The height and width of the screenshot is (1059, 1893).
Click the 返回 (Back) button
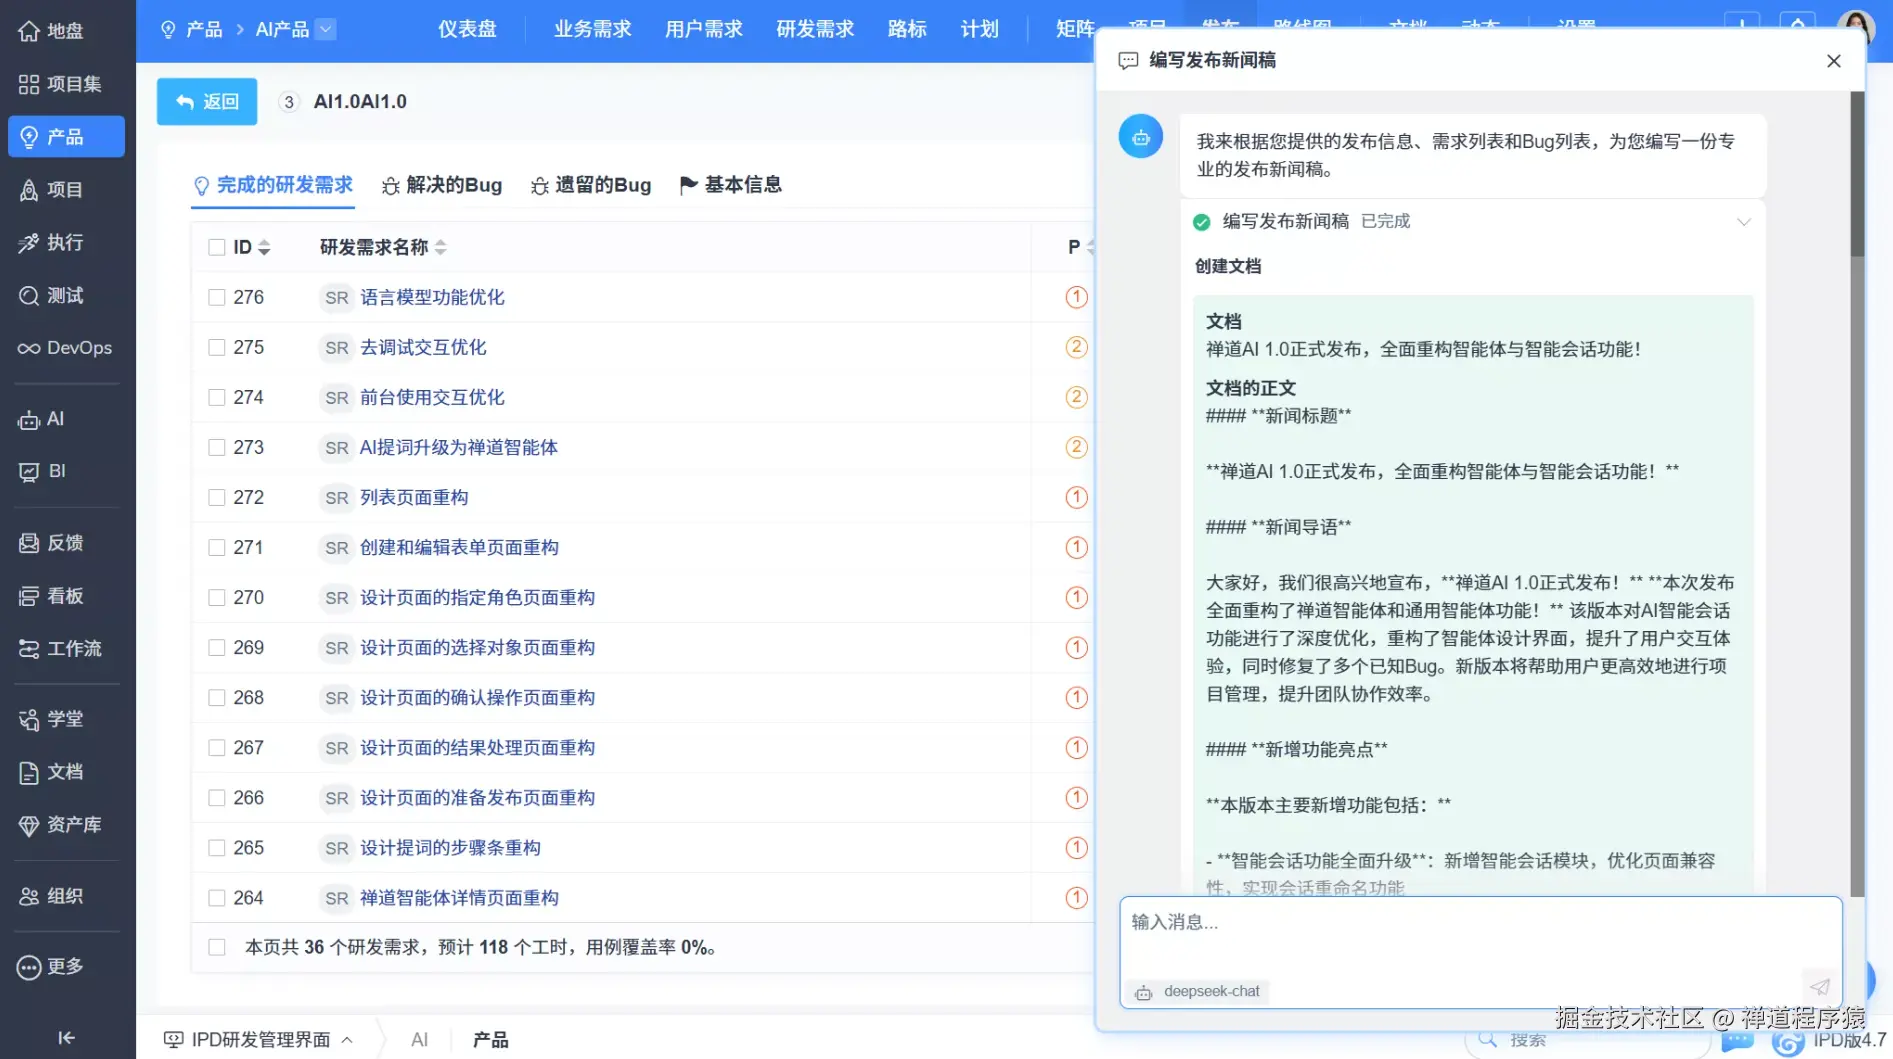pos(206,101)
